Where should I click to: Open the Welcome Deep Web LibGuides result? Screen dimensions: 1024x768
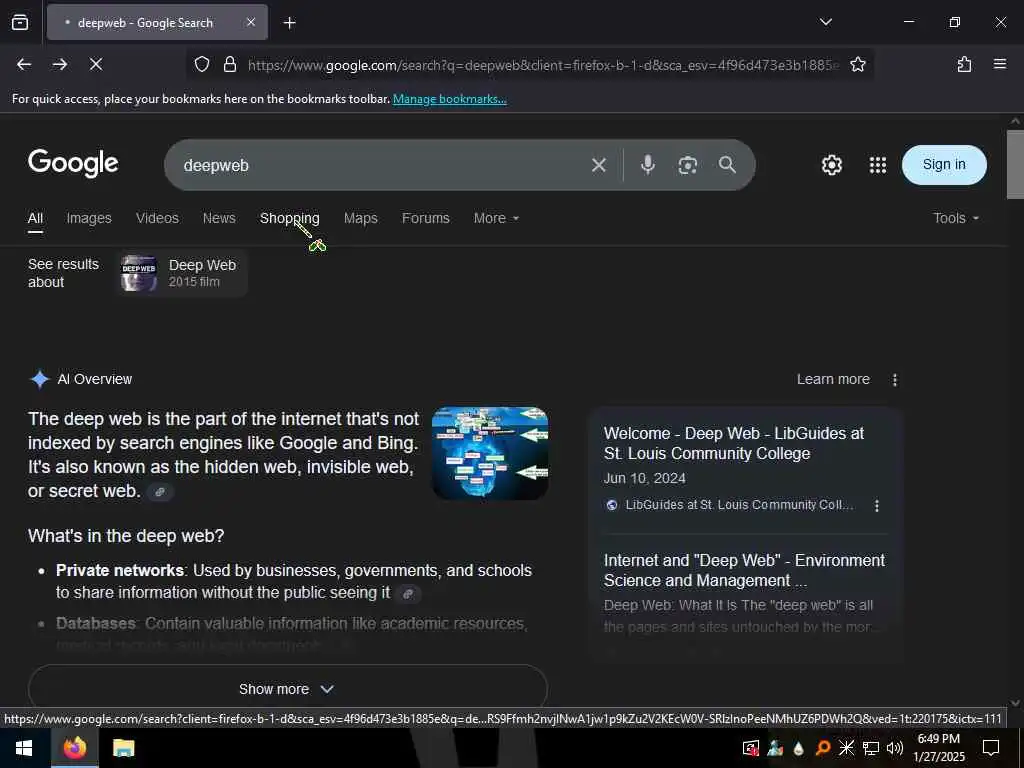(x=733, y=443)
